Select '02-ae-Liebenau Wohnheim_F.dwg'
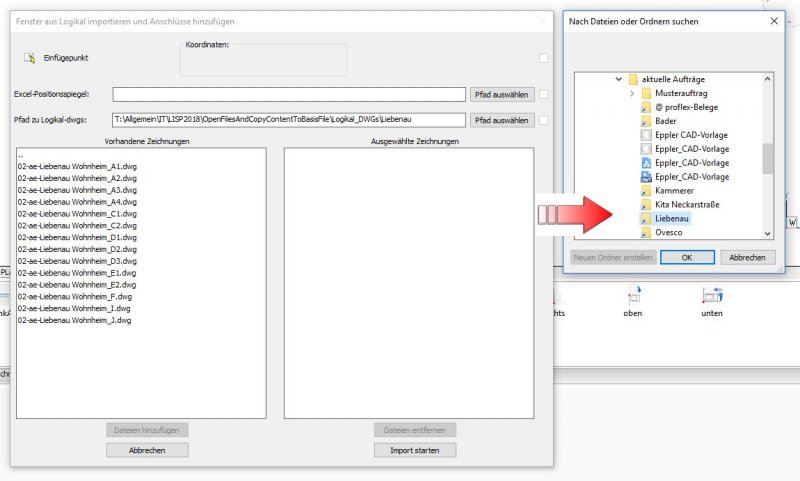 pos(75,296)
